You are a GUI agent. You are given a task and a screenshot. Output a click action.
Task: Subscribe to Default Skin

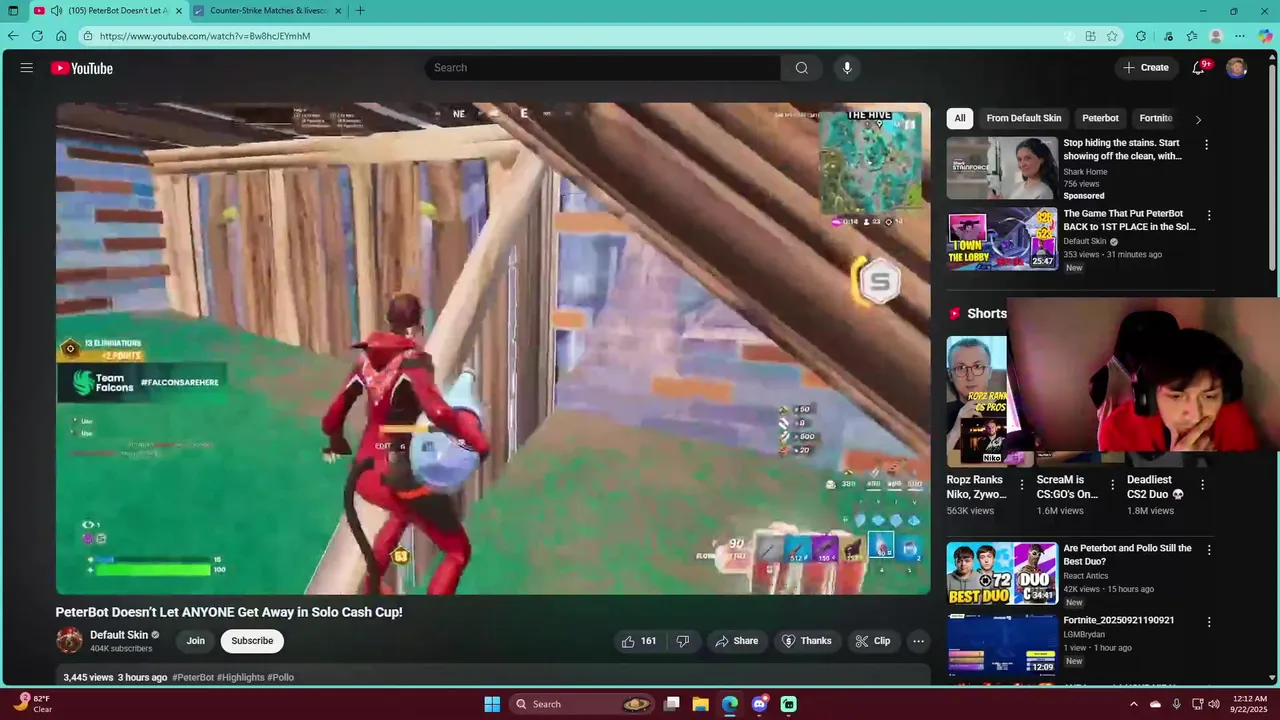pos(252,641)
